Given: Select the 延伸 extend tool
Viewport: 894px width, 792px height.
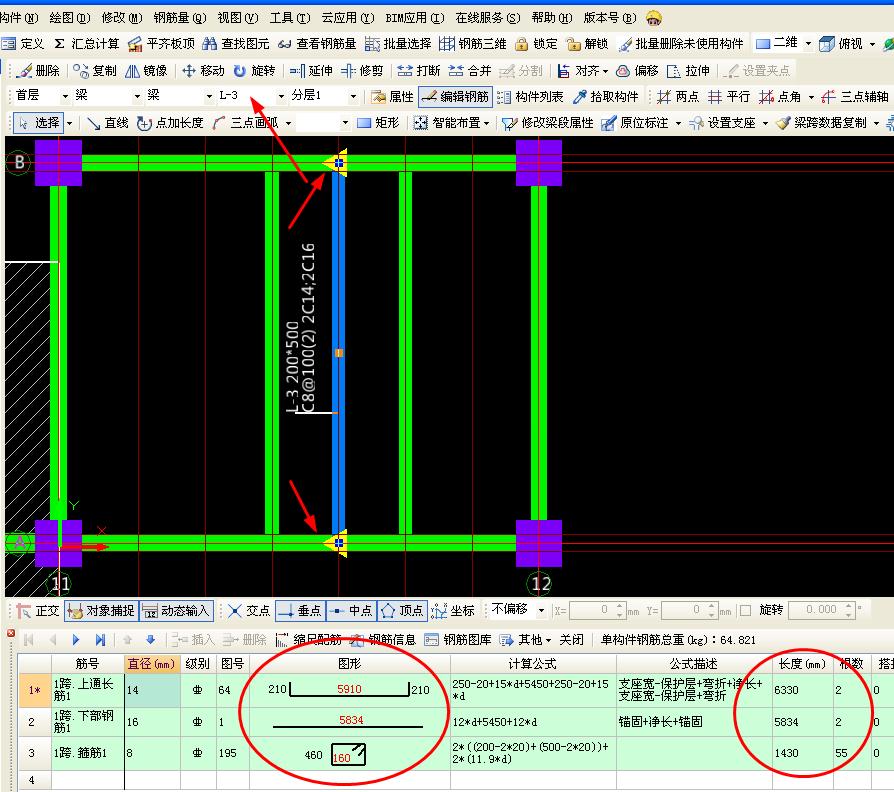Looking at the screenshot, I should tap(311, 71).
